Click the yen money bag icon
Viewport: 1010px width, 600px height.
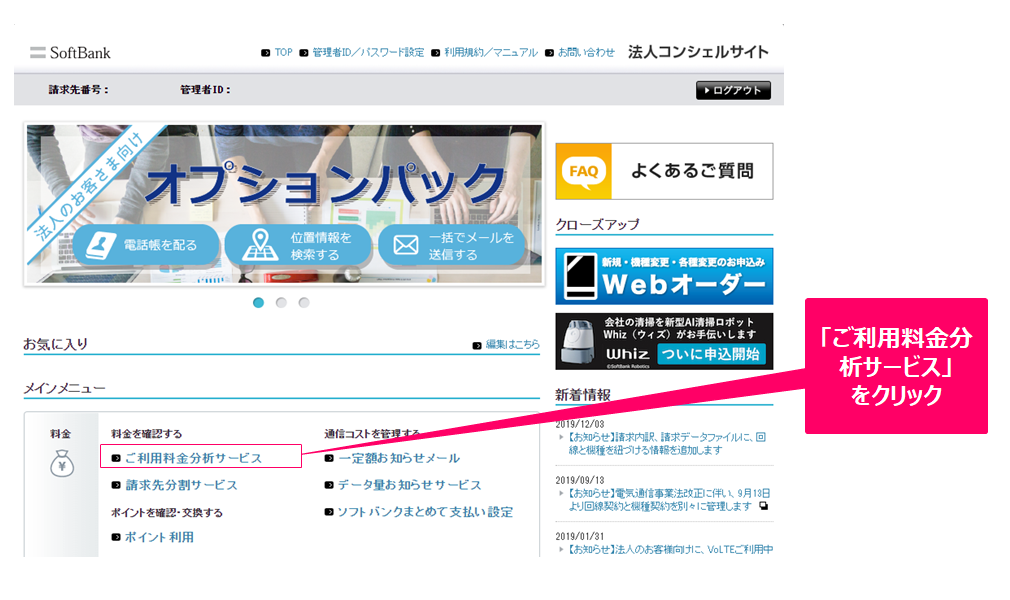62,463
